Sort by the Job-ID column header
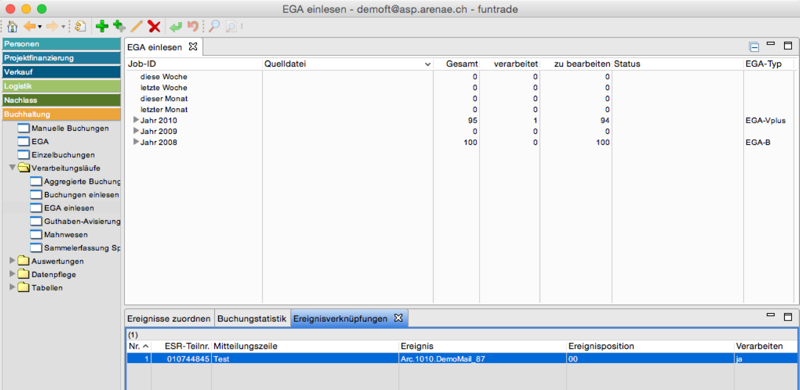 click(x=194, y=64)
